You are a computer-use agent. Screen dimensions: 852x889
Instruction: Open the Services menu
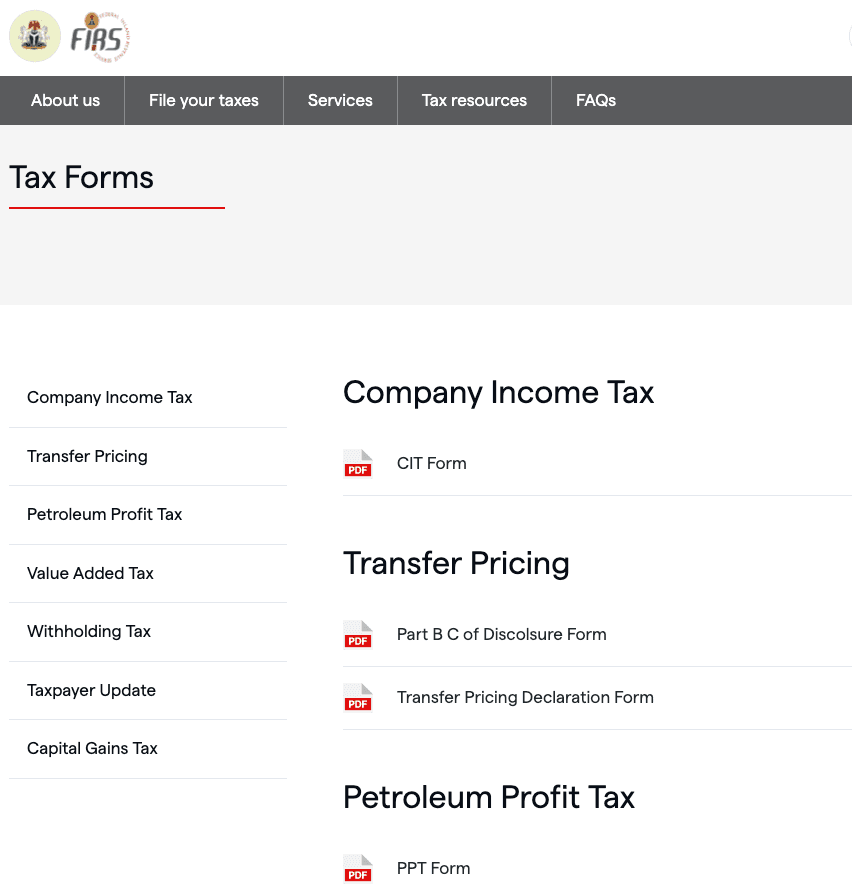pyautogui.click(x=340, y=100)
